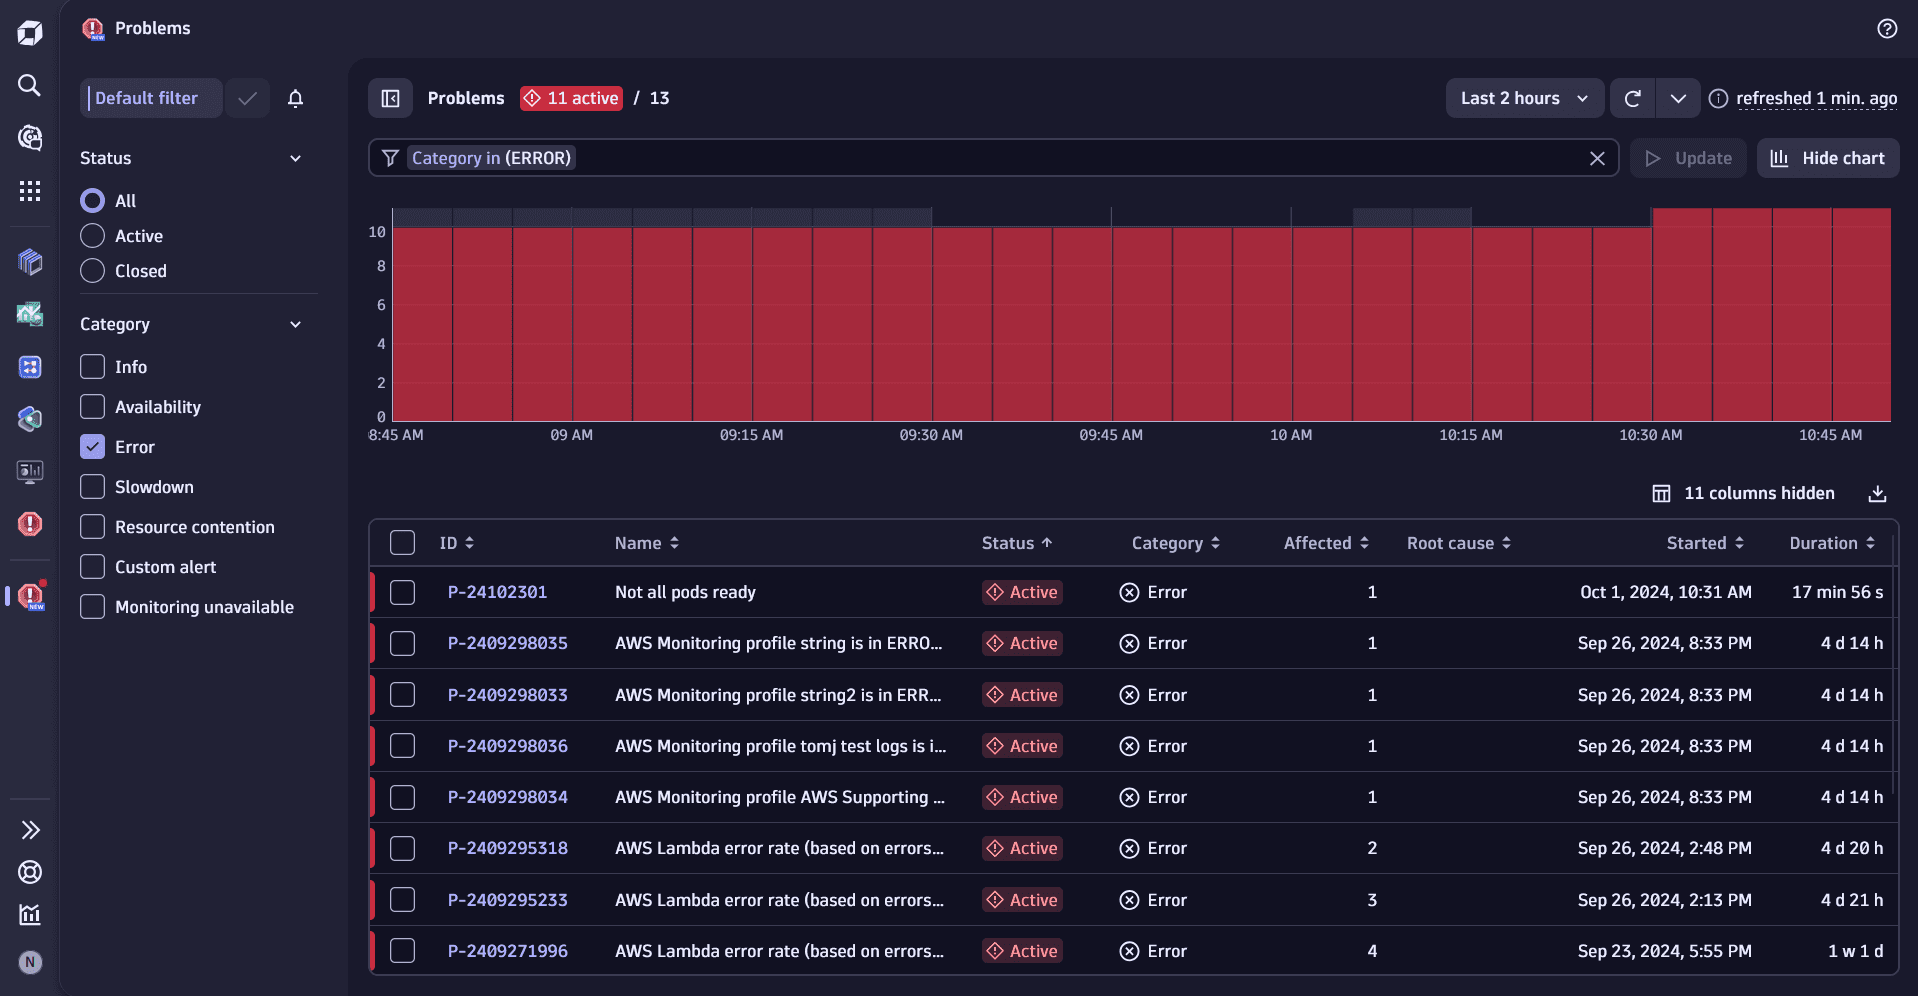Collapse the Category filter section
The width and height of the screenshot is (1918, 996).
pos(295,324)
